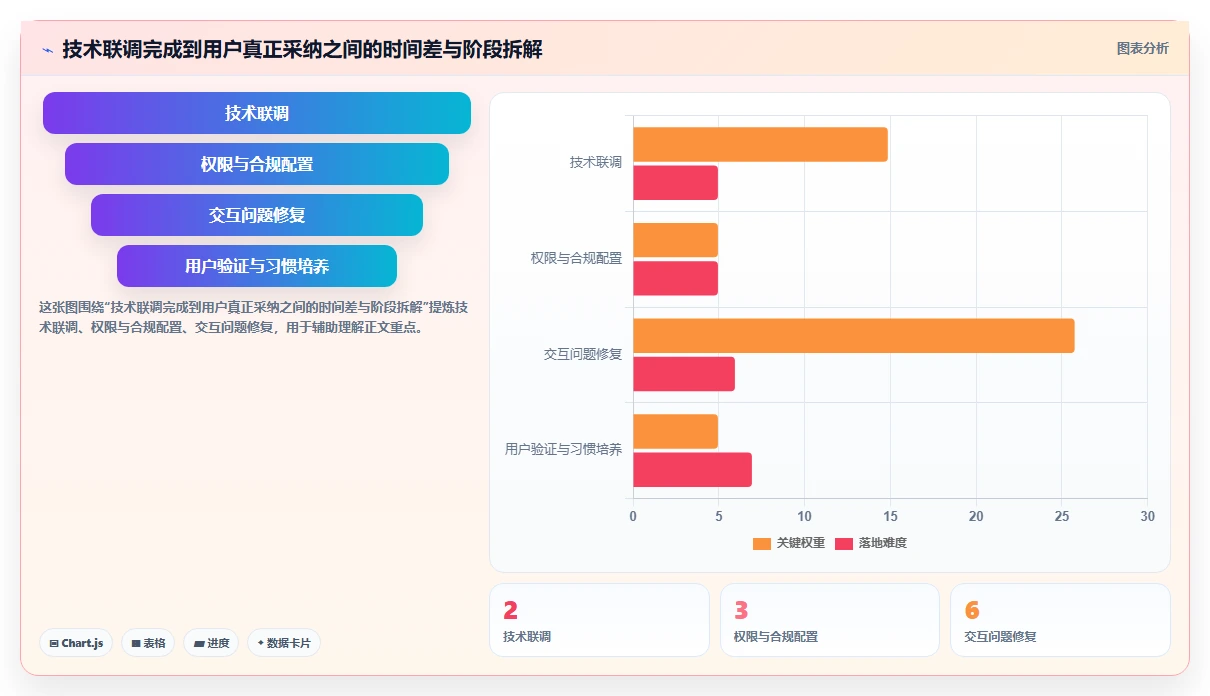The height and width of the screenshot is (696, 1210).
Task: Click the lightning icon beside the title
Action: click(x=47, y=50)
